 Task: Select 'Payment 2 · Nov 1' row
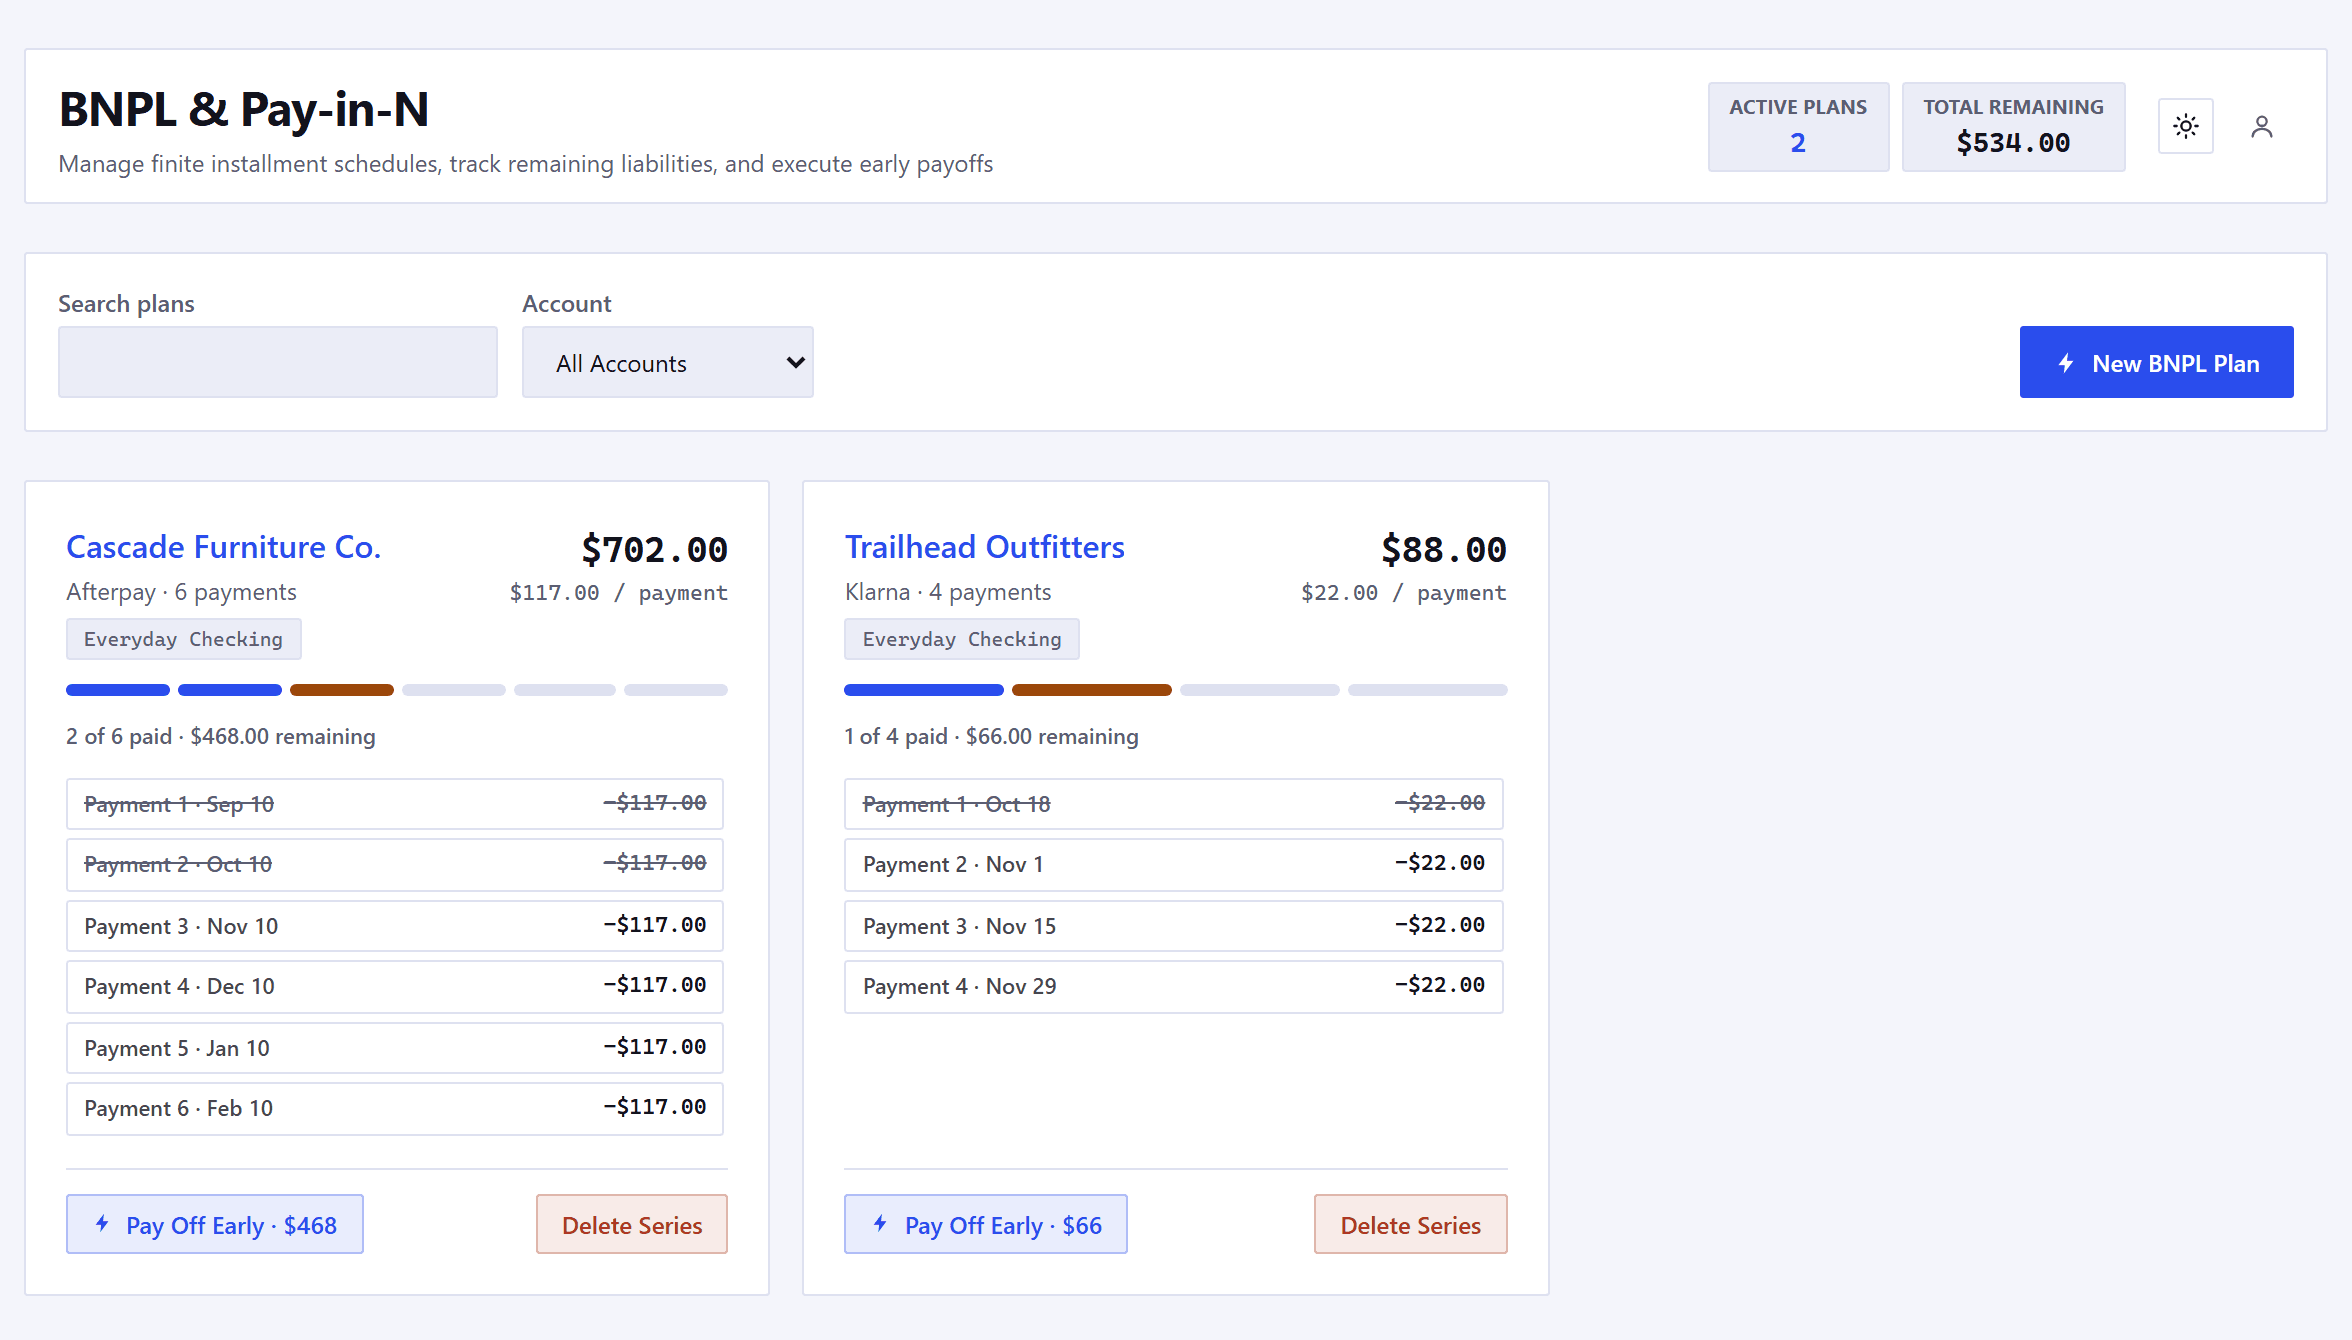1174,864
